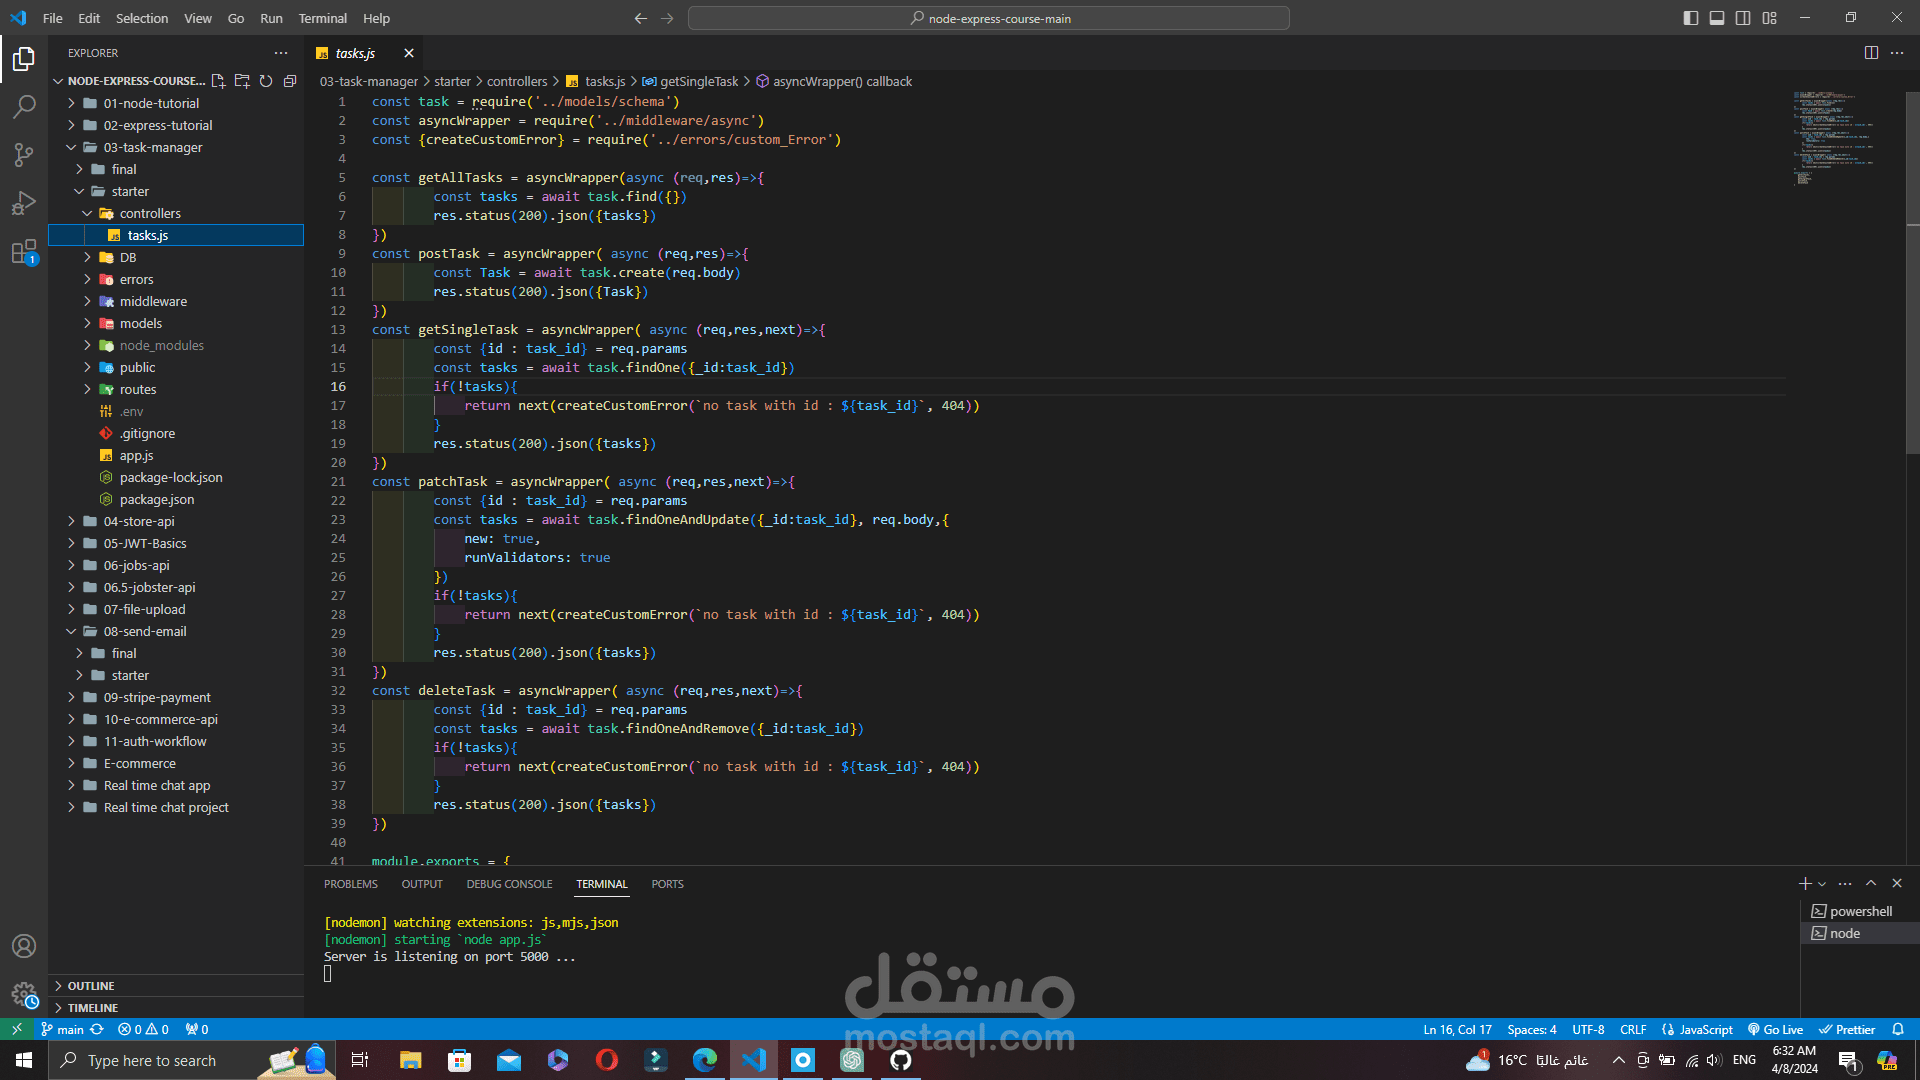Expand the 04-store-api folder

pos(138,521)
